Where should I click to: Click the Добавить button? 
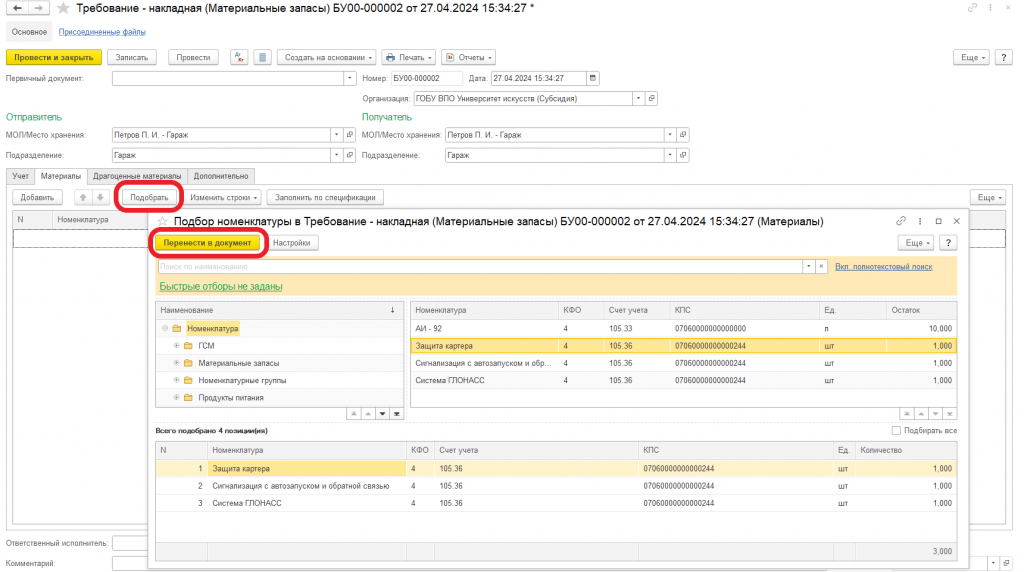37,197
